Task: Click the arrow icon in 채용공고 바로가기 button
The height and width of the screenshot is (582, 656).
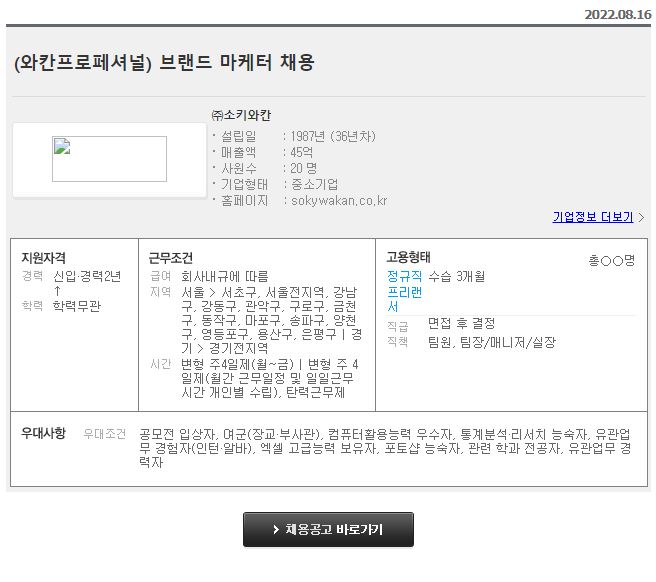Action: coord(276,530)
